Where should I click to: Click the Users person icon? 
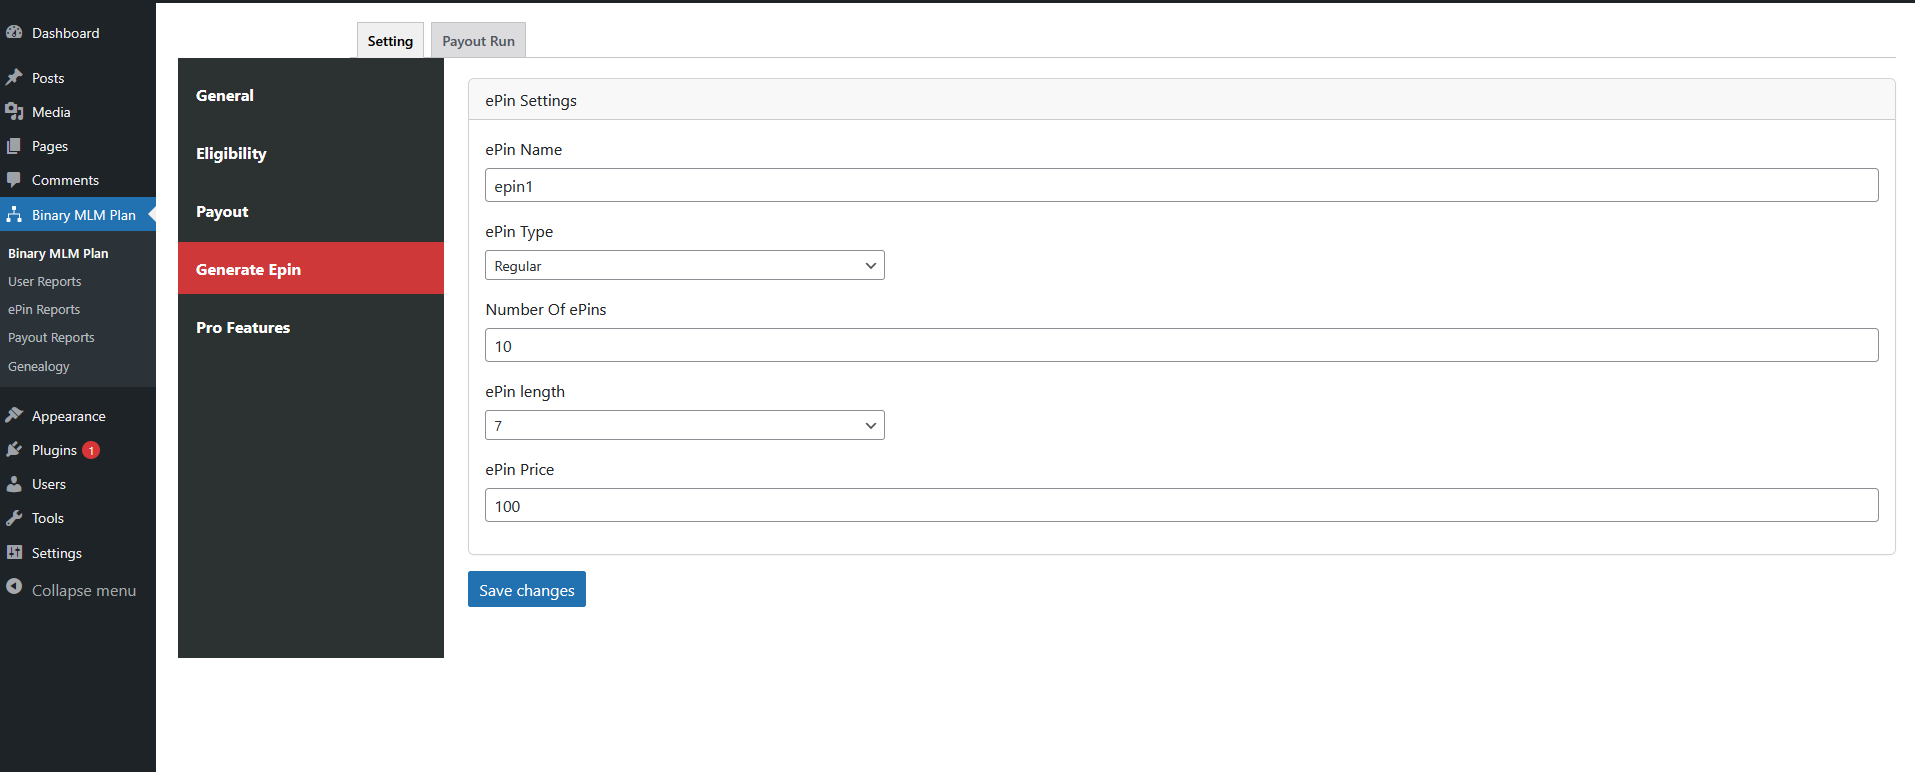click(14, 484)
